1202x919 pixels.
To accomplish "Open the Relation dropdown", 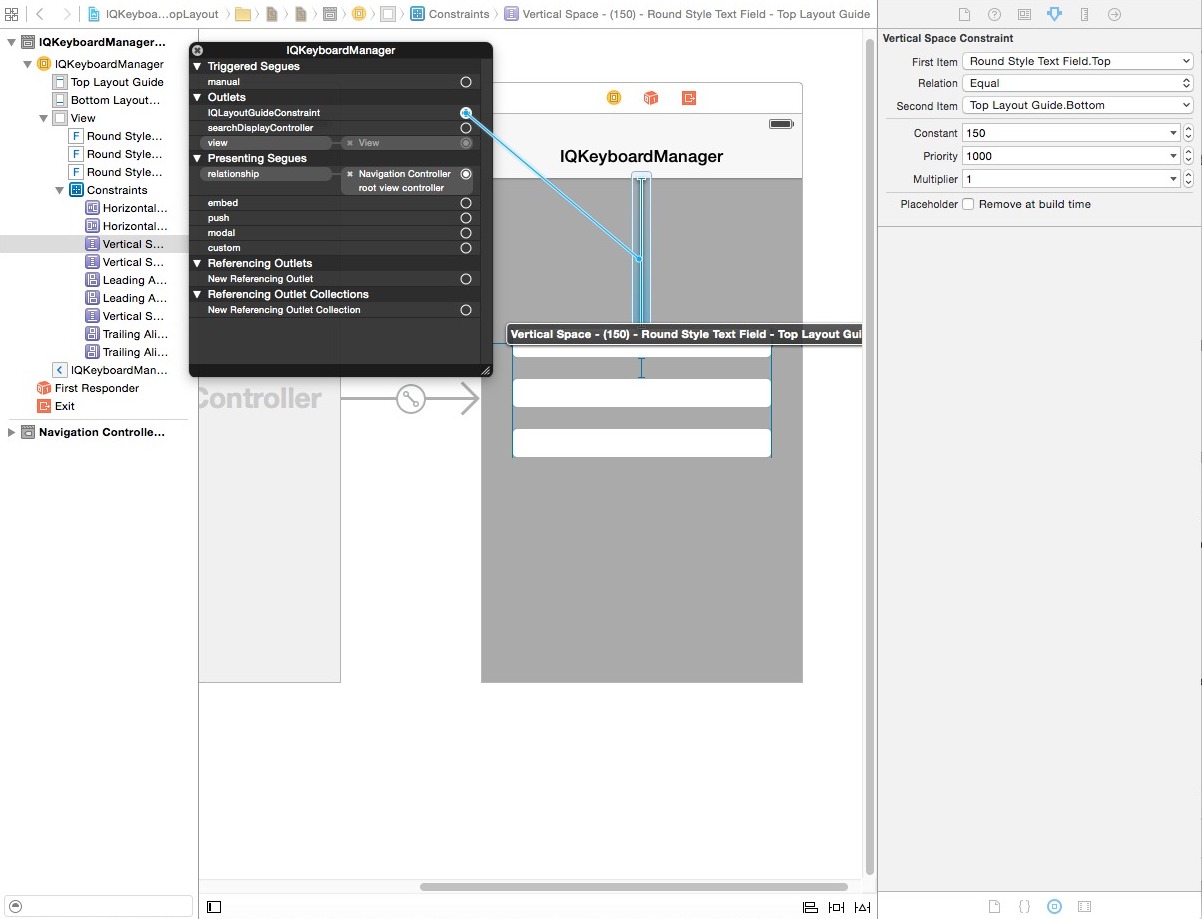I will click(1077, 83).
